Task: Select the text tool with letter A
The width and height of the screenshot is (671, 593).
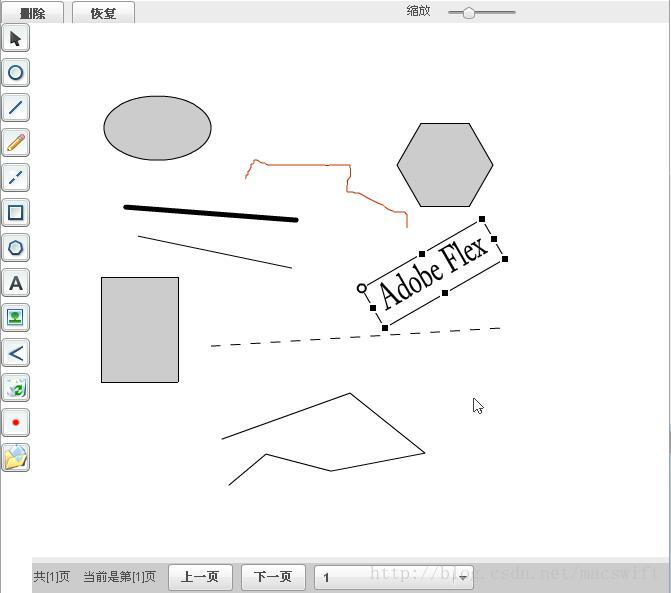Action: click(x=16, y=283)
